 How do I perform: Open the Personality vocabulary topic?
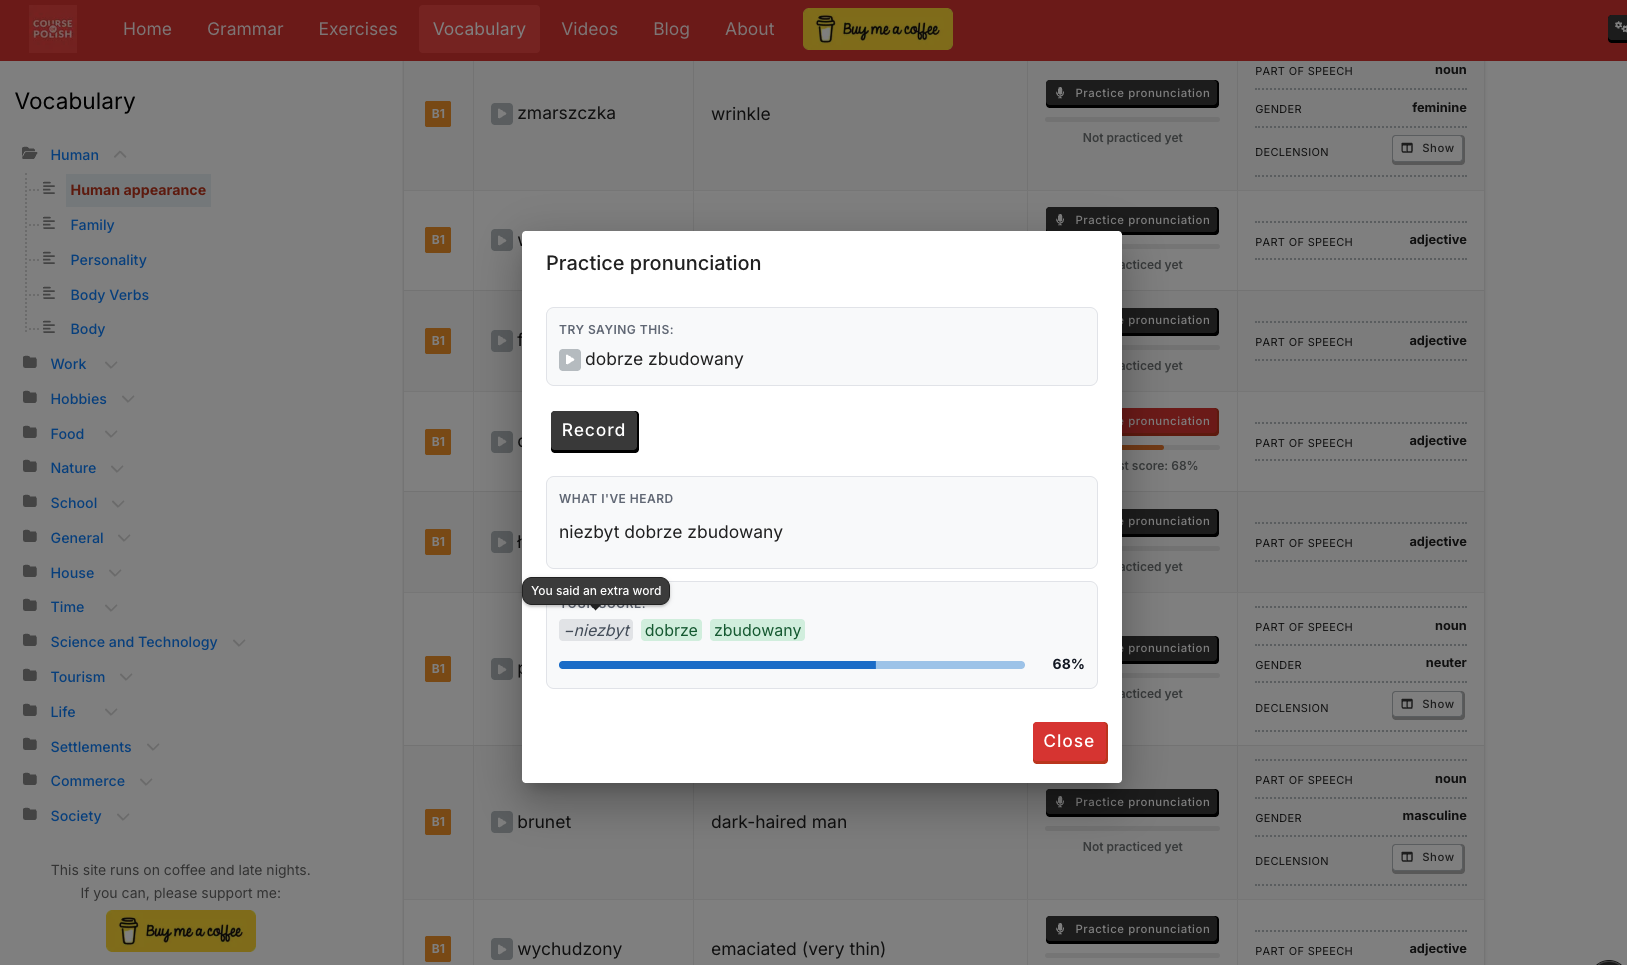coord(109,260)
